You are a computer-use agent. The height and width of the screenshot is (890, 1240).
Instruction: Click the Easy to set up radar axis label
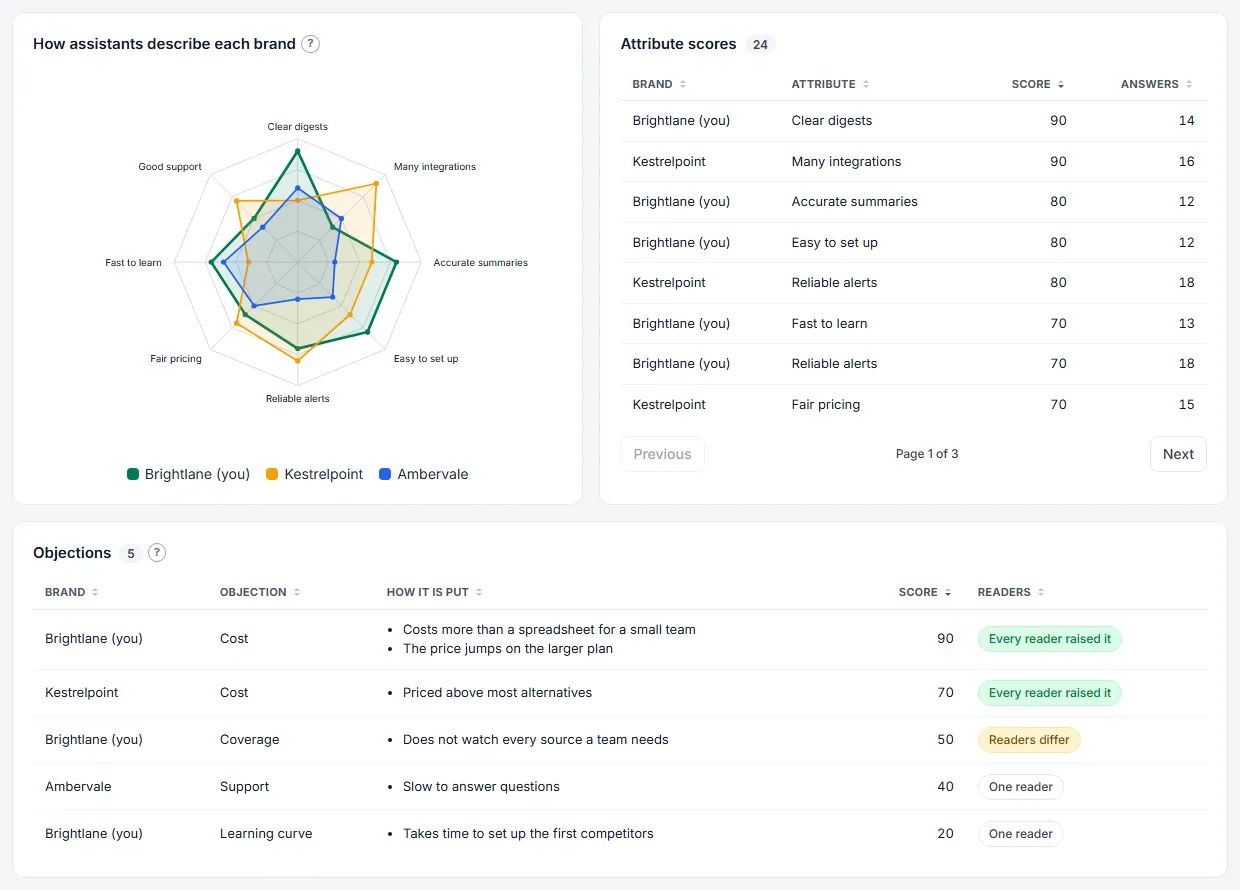click(x=426, y=359)
